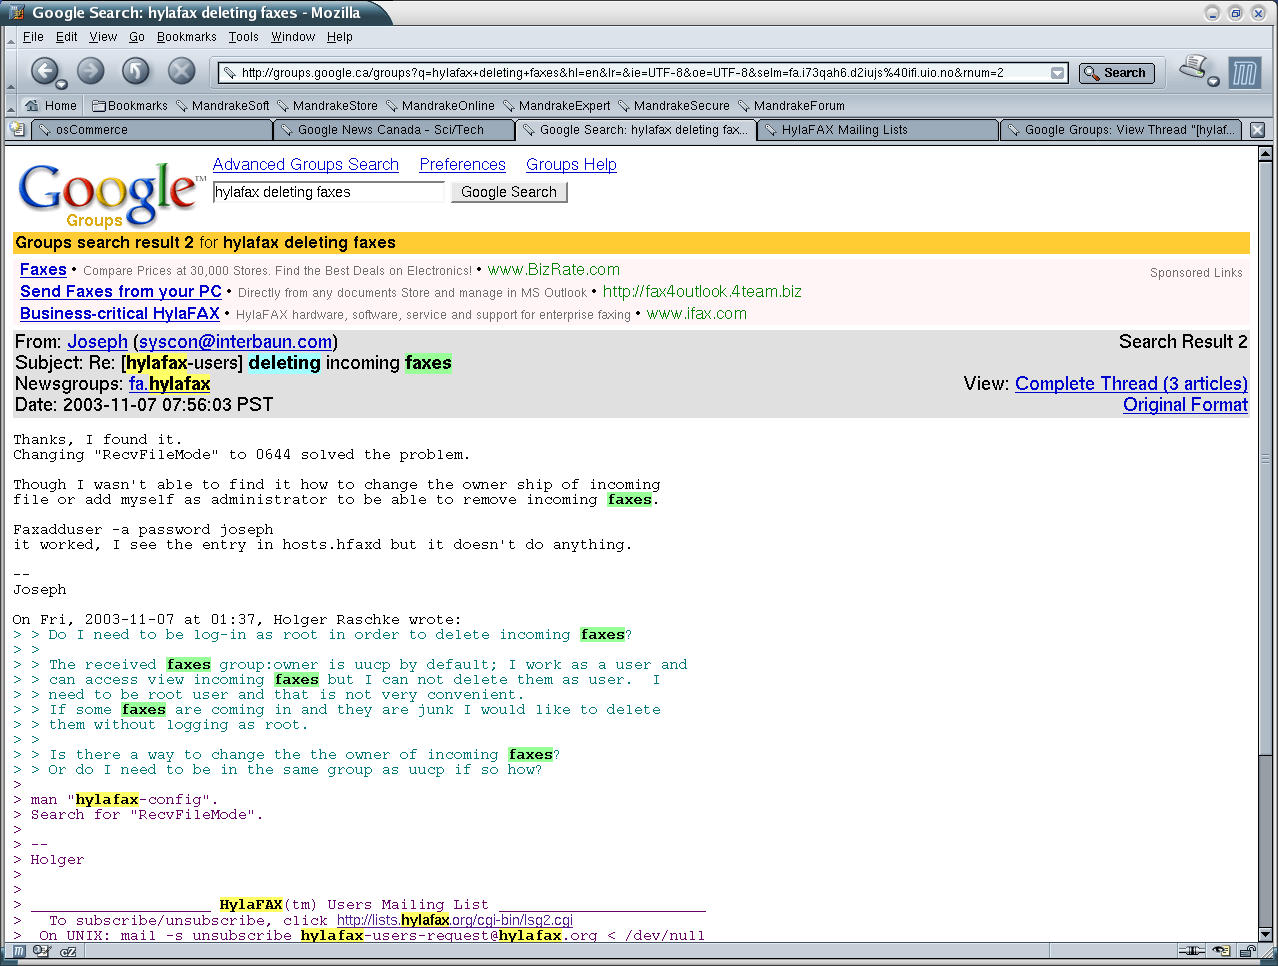This screenshot has height=966, width=1278.
Task: Click the new tab button left of tabs
Action: (x=17, y=129)
